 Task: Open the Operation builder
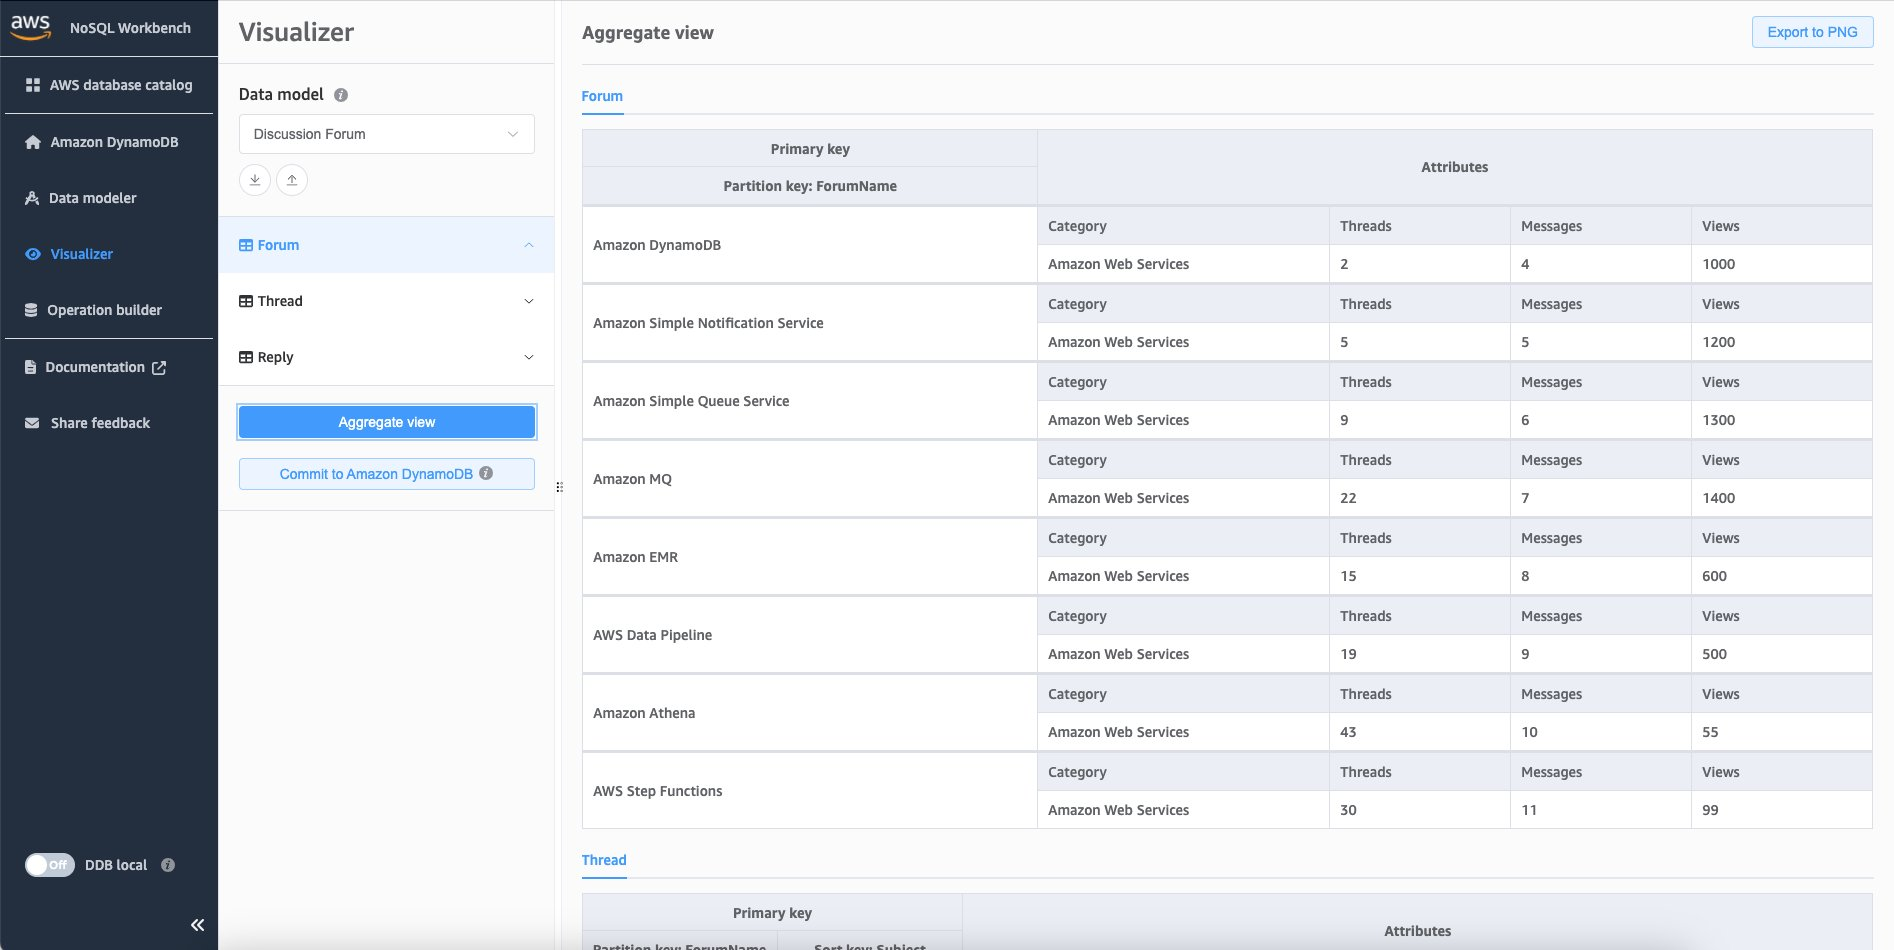click(105, 309)
